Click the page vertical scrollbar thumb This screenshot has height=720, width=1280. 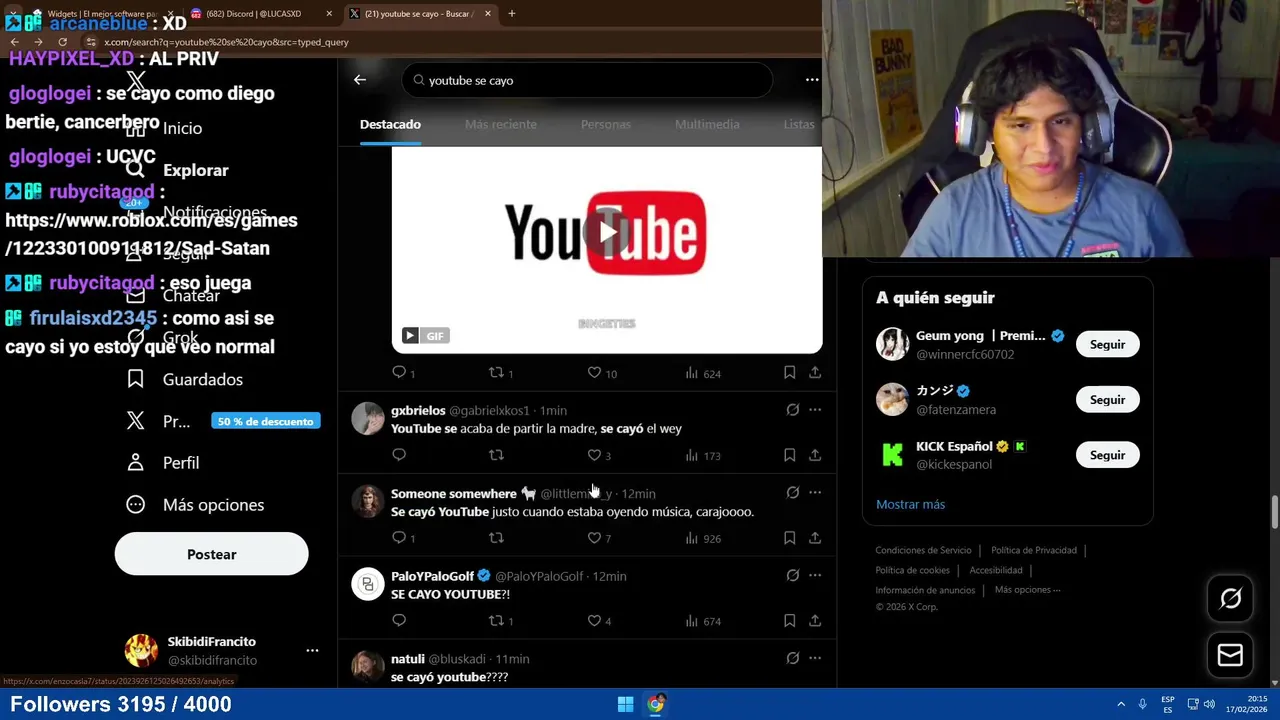point(1274,512)
